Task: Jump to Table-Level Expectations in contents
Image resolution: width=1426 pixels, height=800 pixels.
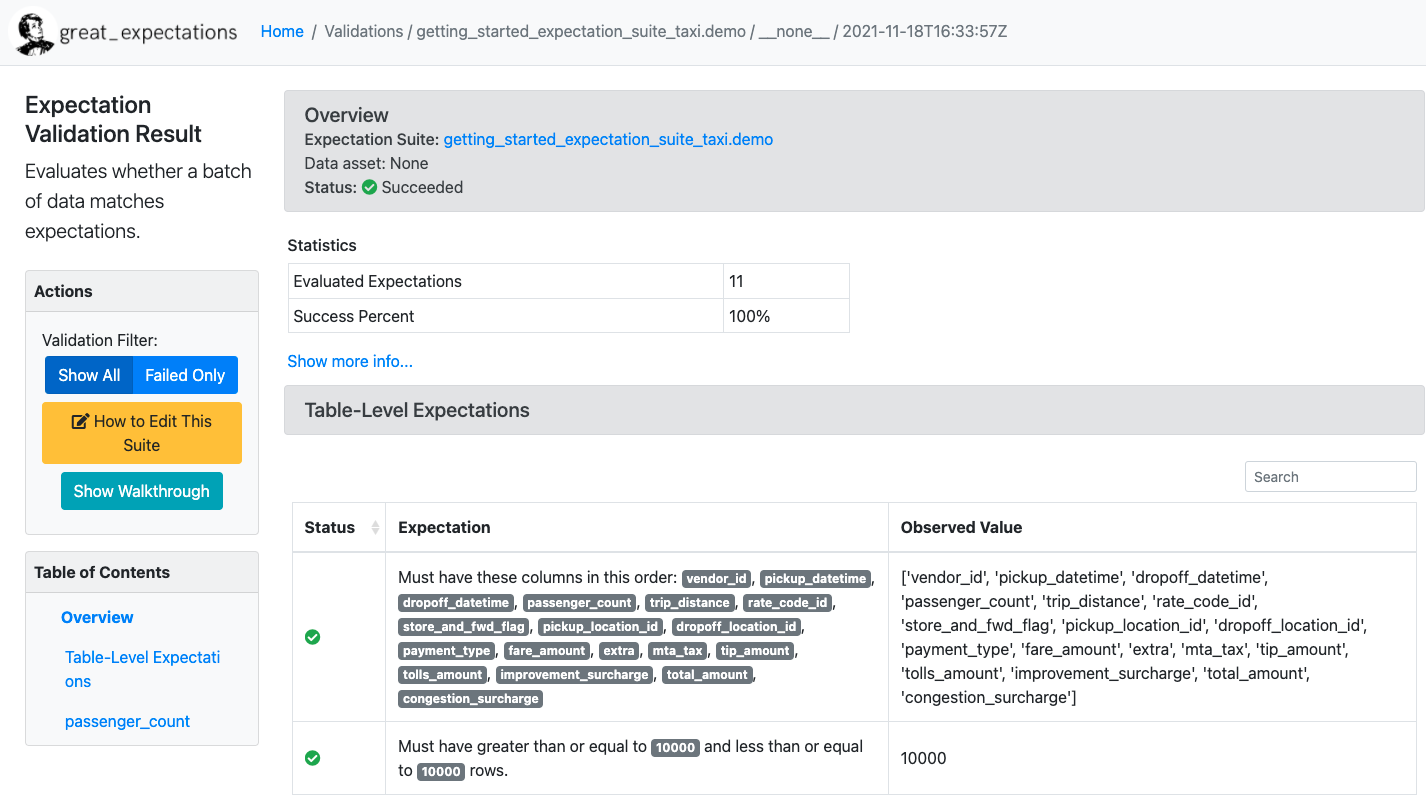Action: (142, 669)
